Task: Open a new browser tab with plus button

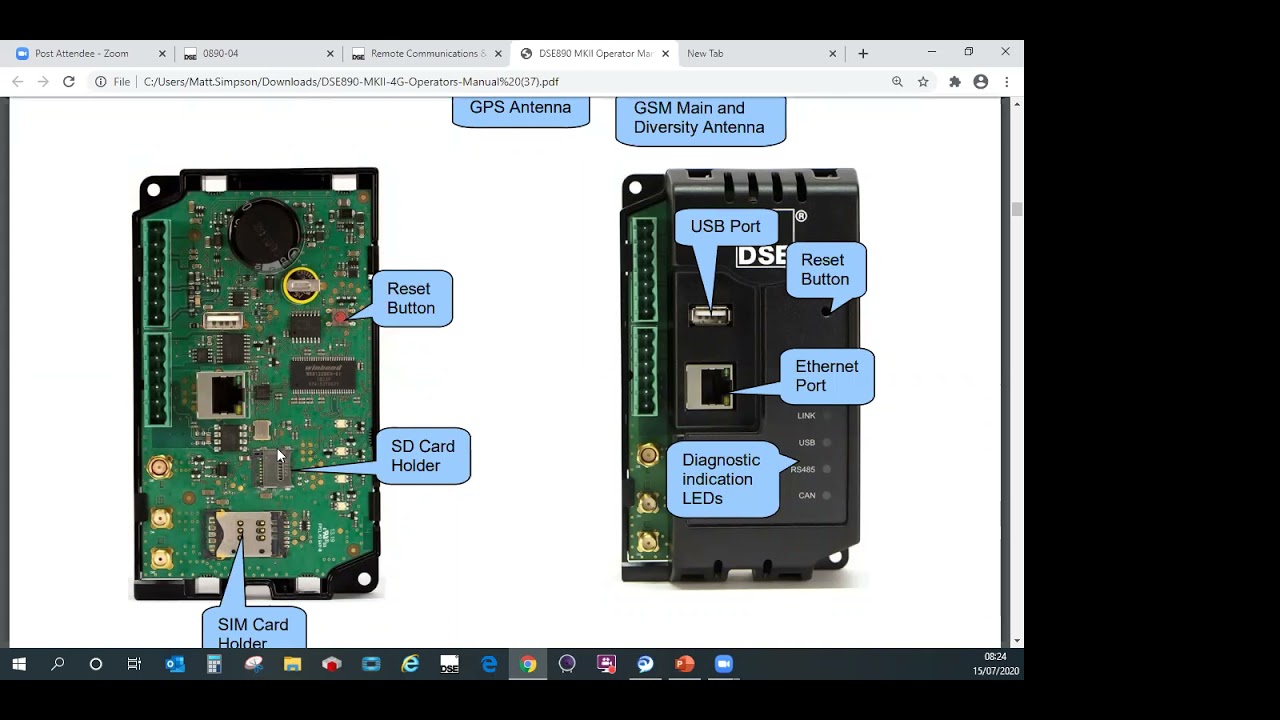Action: click(x=863, y=54)
